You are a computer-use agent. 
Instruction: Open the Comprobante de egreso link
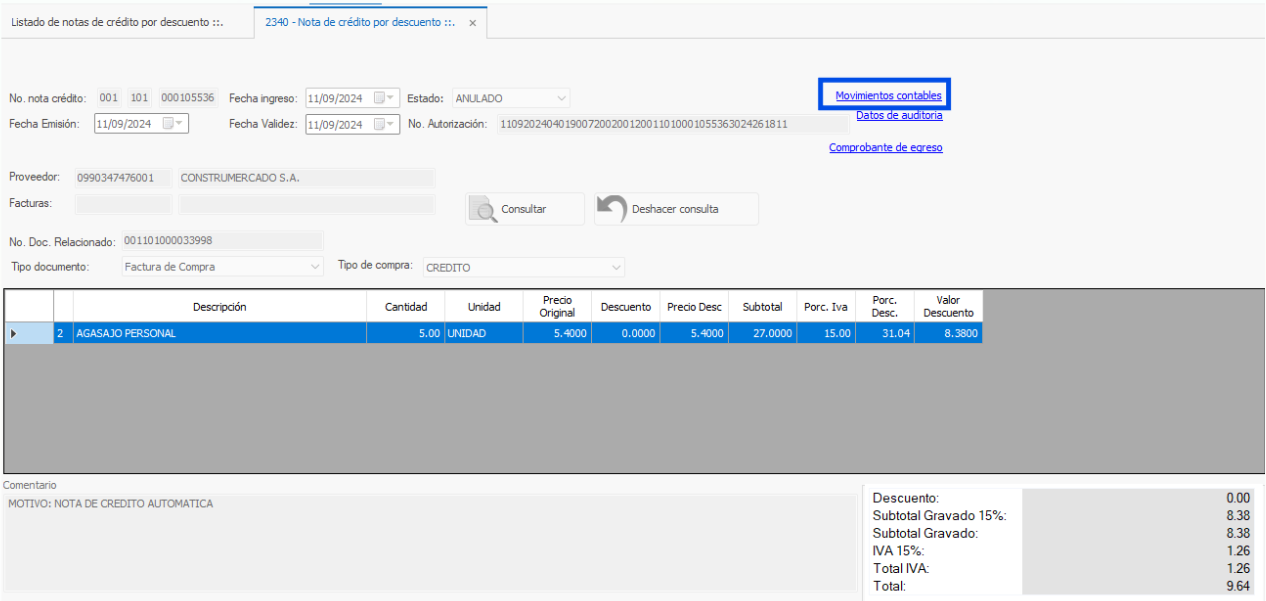pos(885,148)
